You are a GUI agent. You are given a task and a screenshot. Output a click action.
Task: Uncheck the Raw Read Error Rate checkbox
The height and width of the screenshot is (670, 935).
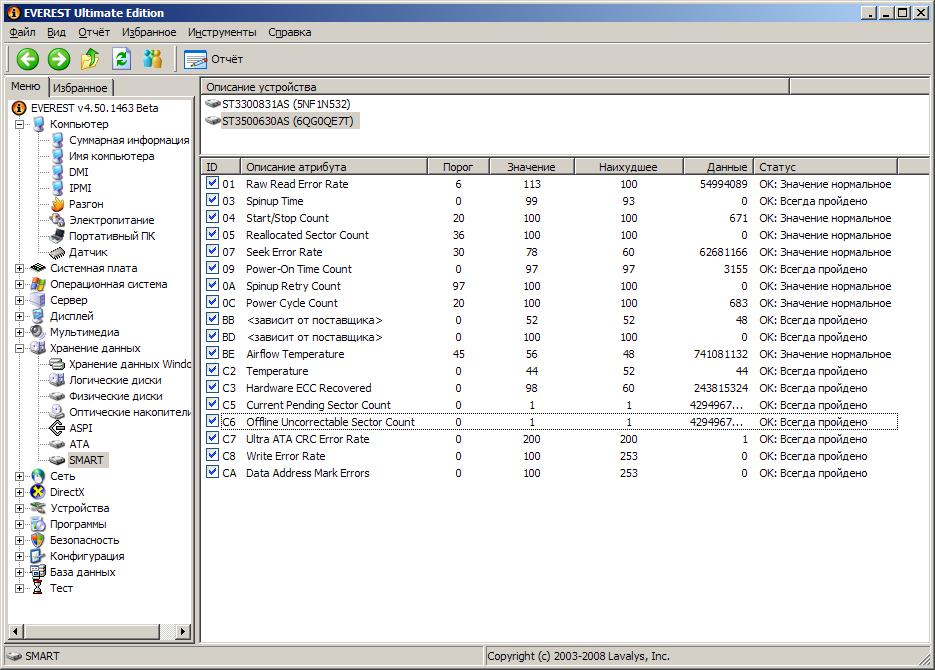point(212,184)
